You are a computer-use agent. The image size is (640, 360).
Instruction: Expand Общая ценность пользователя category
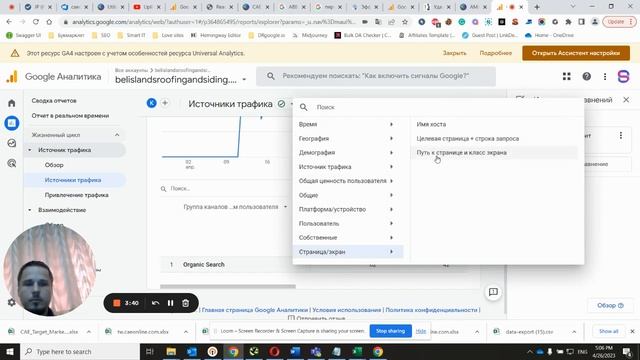(348, 181)
